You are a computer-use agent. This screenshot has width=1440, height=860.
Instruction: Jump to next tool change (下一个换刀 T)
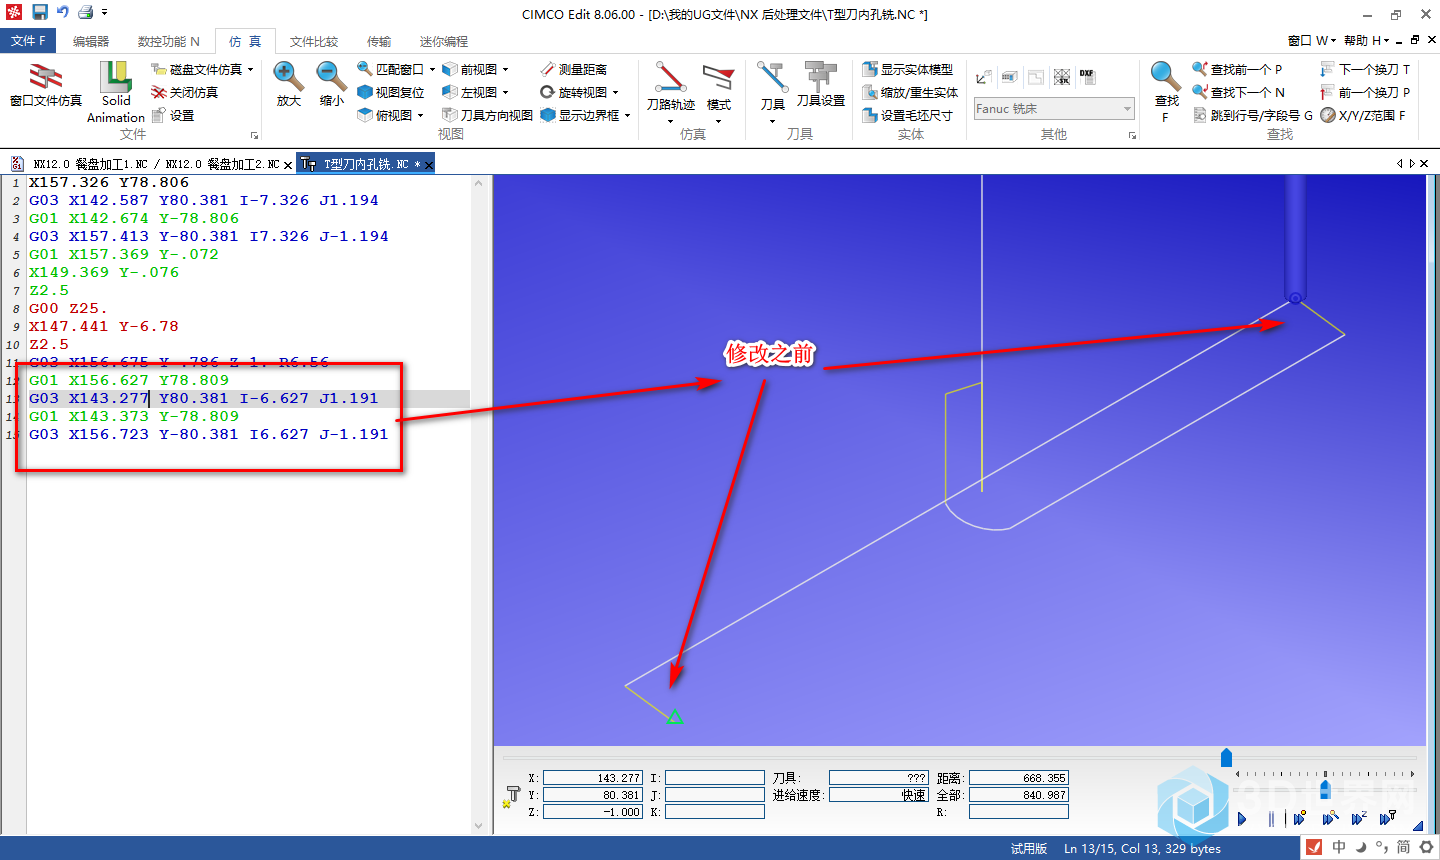coord(1365,69)
